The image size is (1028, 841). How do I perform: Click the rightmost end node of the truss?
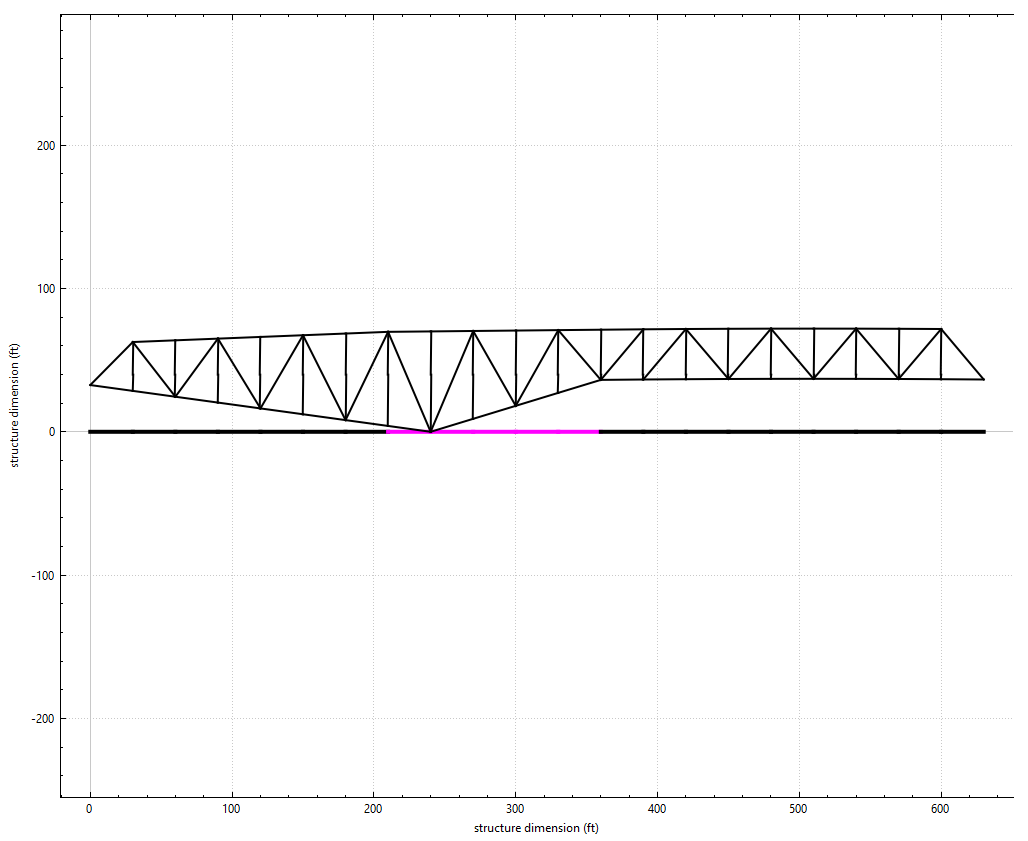pyautogui.click(x=984, y=379)
